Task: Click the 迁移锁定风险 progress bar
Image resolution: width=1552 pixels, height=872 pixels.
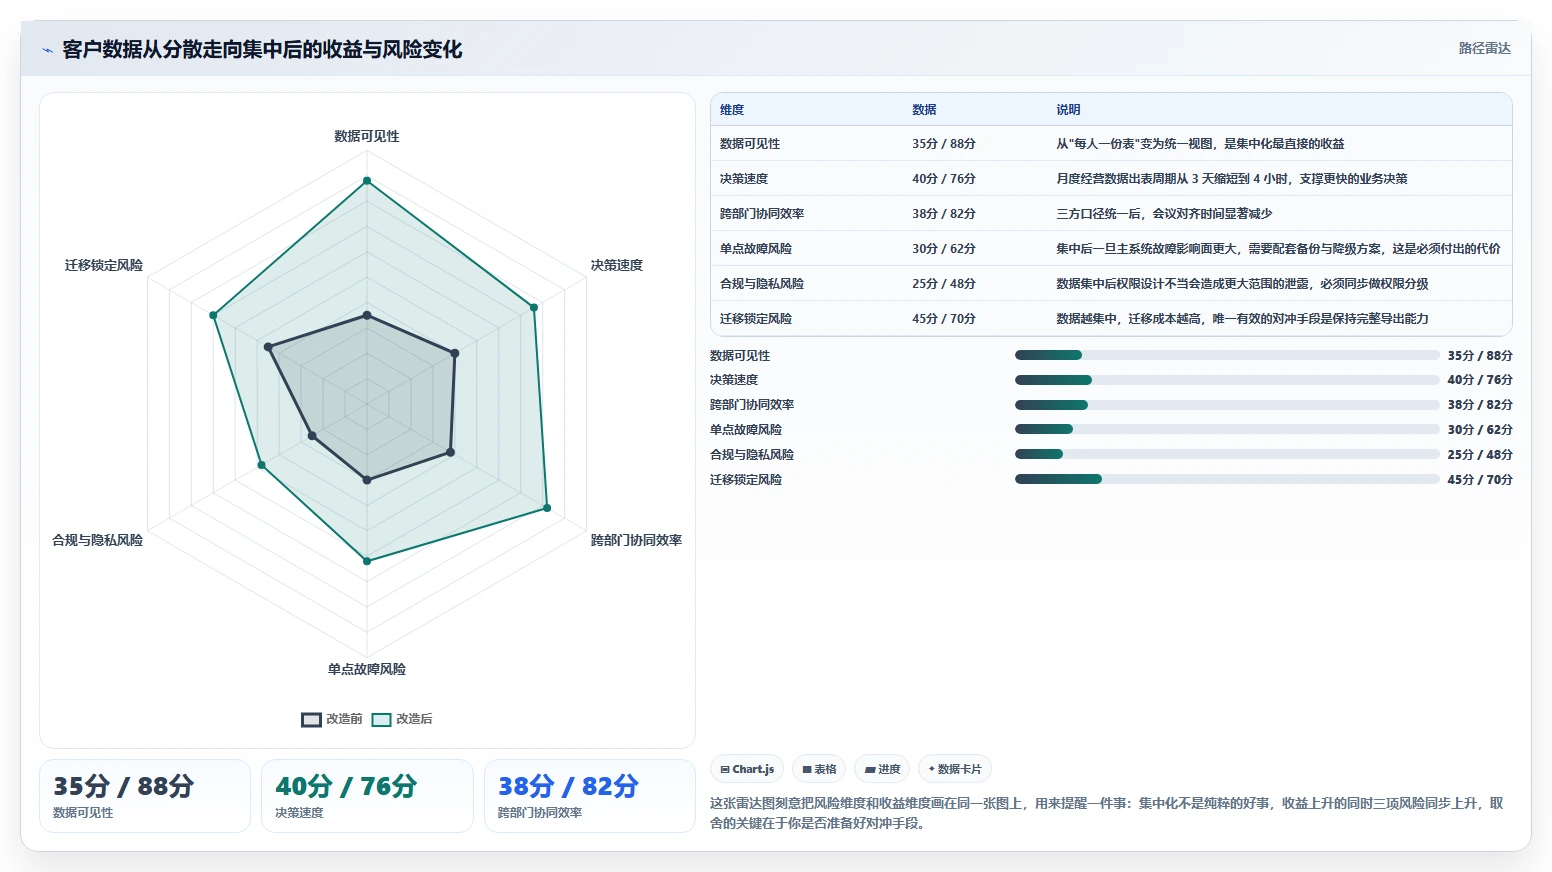Action: tap(1227, 479)
